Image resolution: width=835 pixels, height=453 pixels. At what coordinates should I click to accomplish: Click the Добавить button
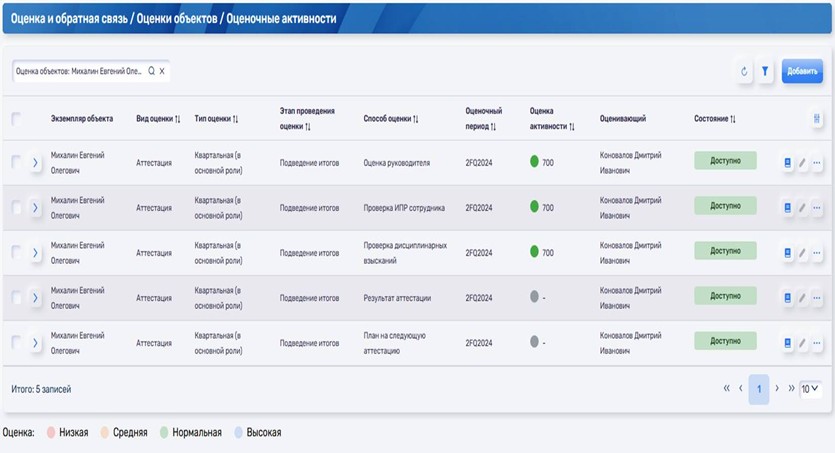point(802,72)
